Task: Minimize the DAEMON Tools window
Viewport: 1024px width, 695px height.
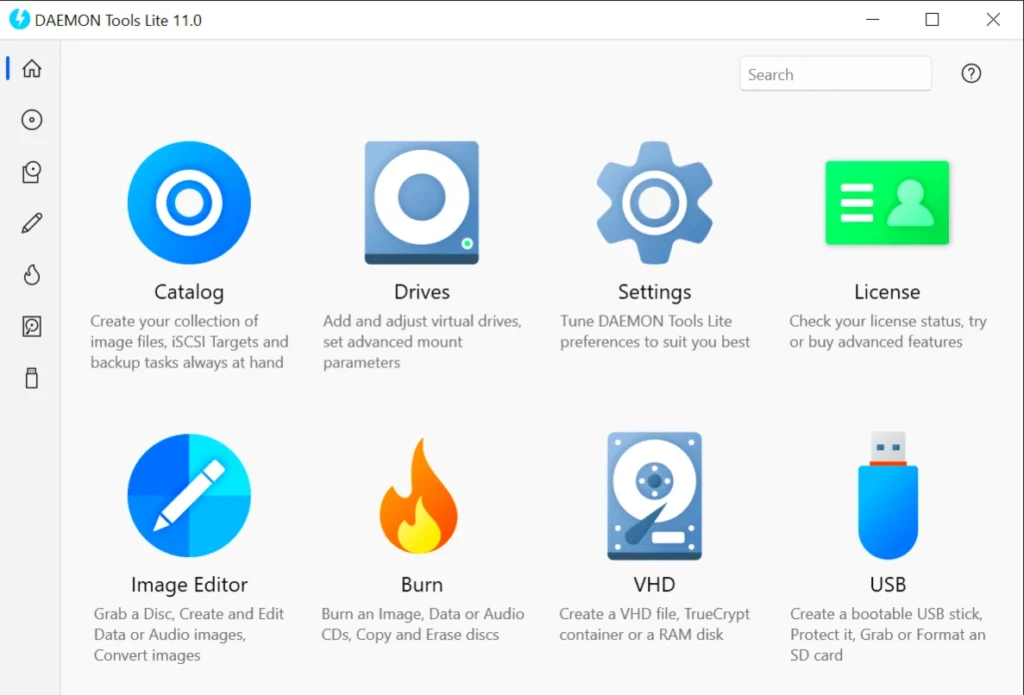Action: [872, 20]
